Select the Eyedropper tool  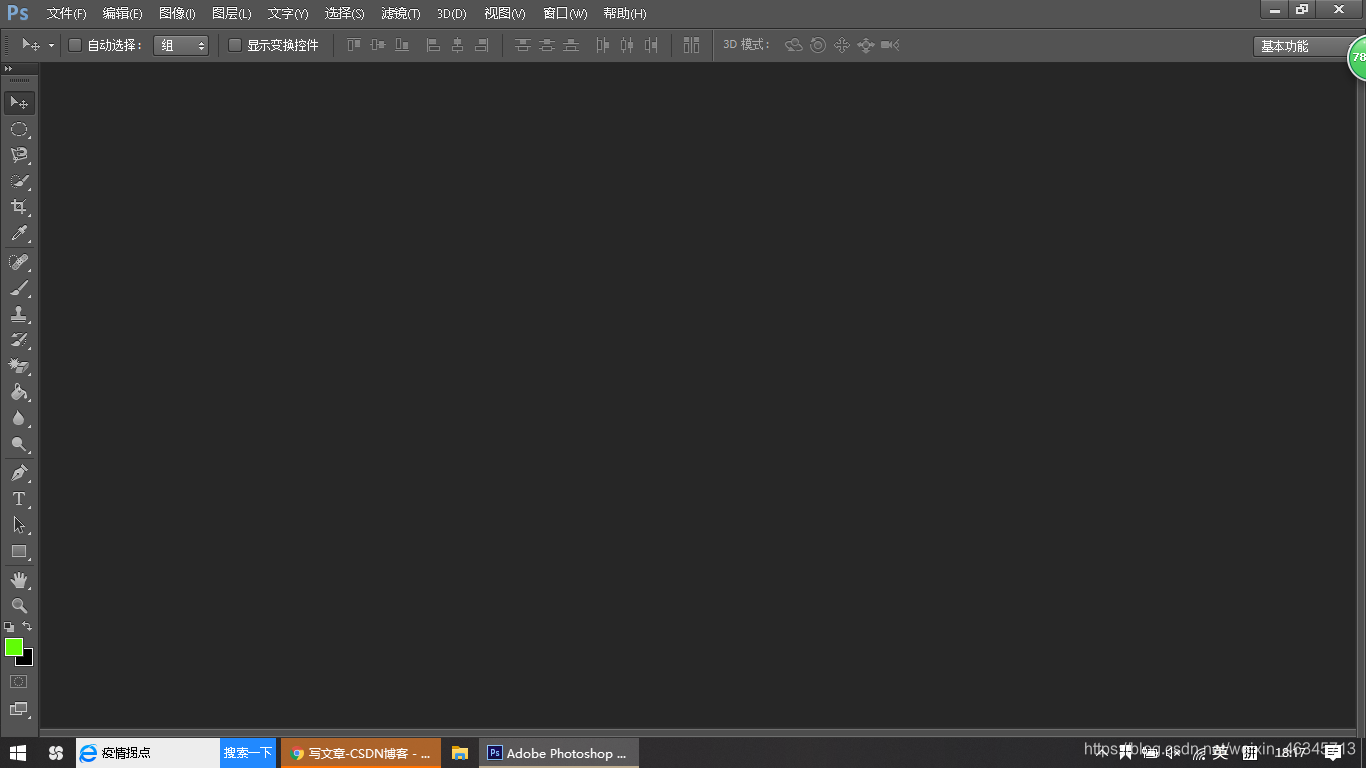pos(19,234)
